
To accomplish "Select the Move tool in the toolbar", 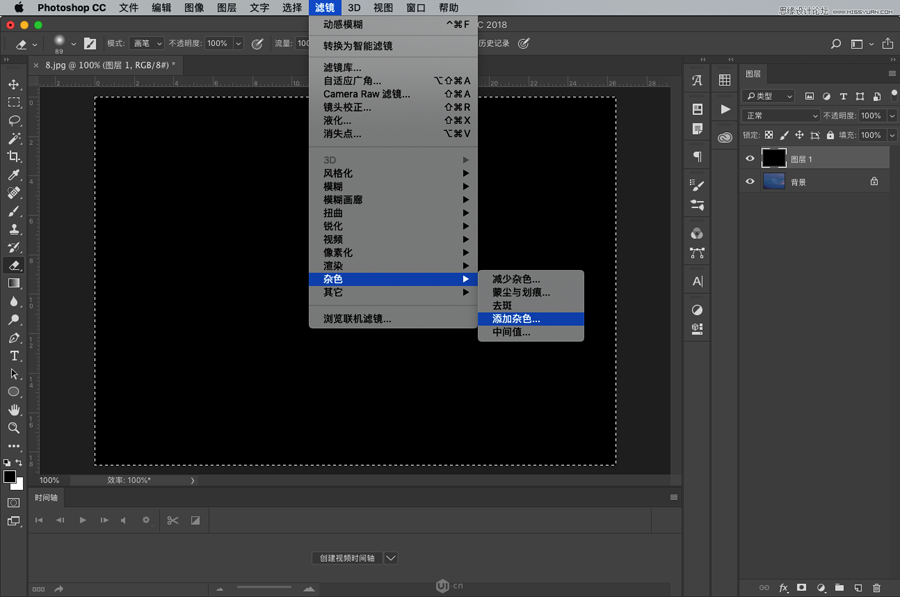I will point(14,85).
